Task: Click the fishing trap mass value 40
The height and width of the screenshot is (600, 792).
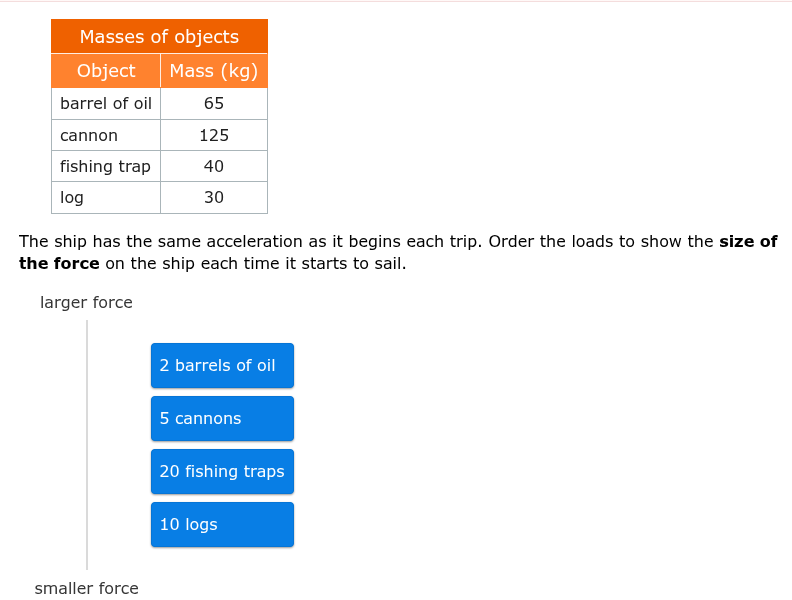Action: coord(214,166)
